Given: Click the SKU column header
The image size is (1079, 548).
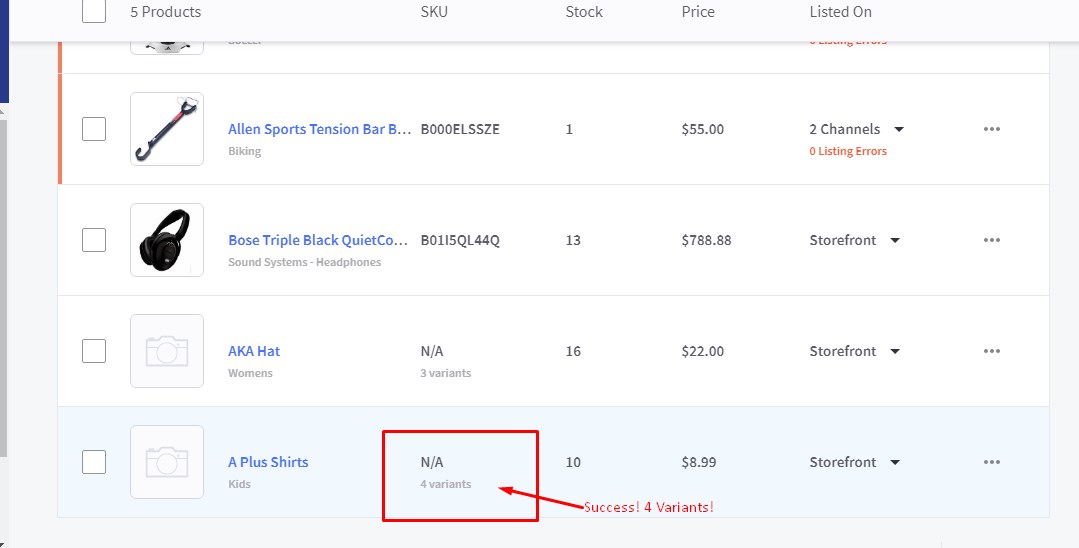Looking at the screenshot, I should 434,12.
